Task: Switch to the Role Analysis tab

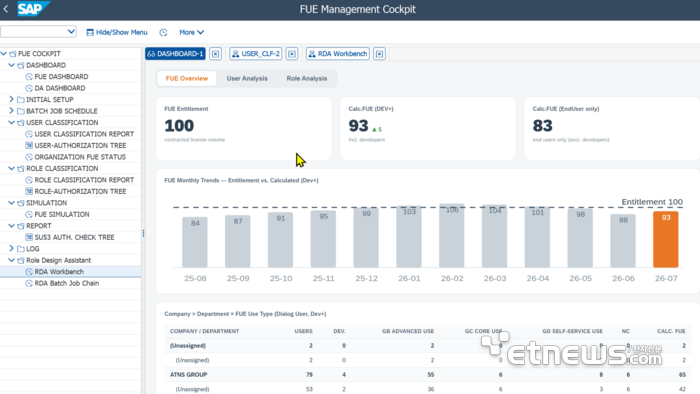Action: click(307, 79)
